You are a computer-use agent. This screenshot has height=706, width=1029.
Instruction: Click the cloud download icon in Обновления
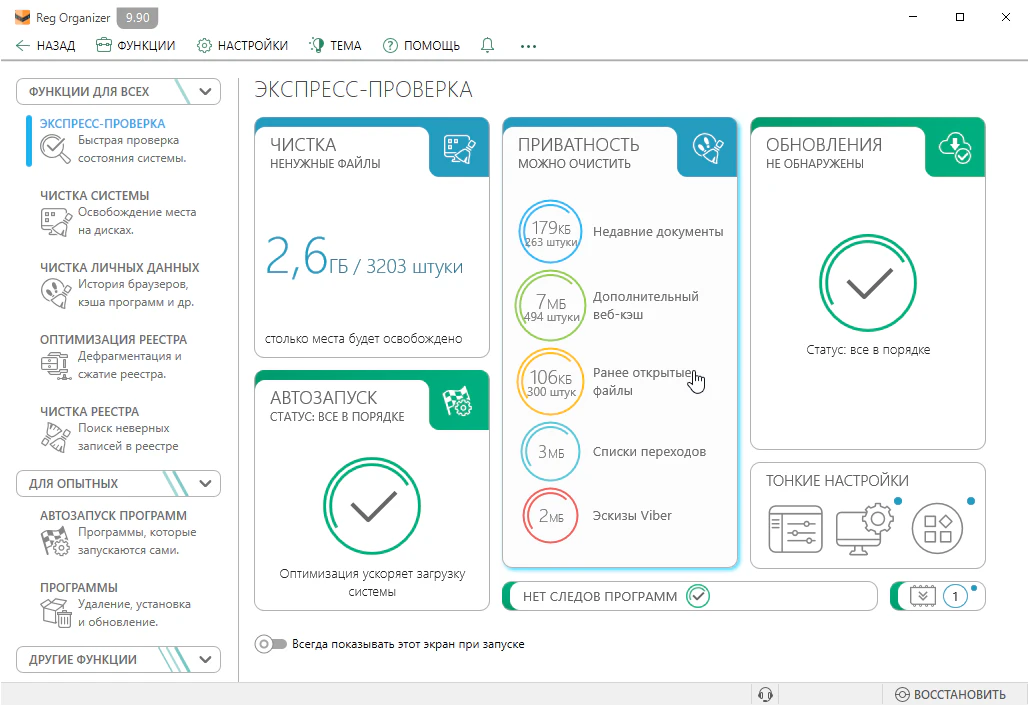954,148
